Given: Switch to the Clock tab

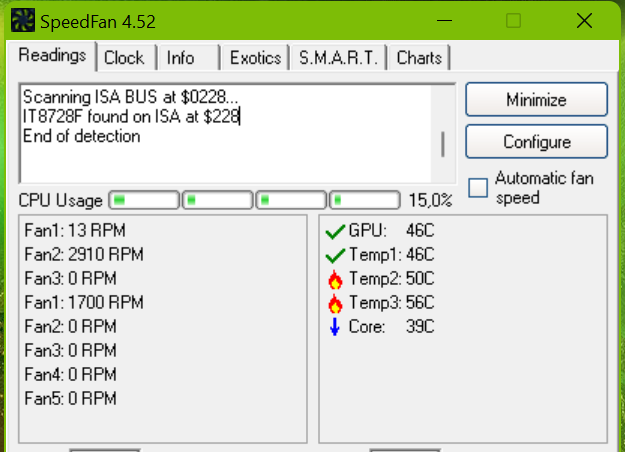Looking at the screenshot, I should (124, 57).
